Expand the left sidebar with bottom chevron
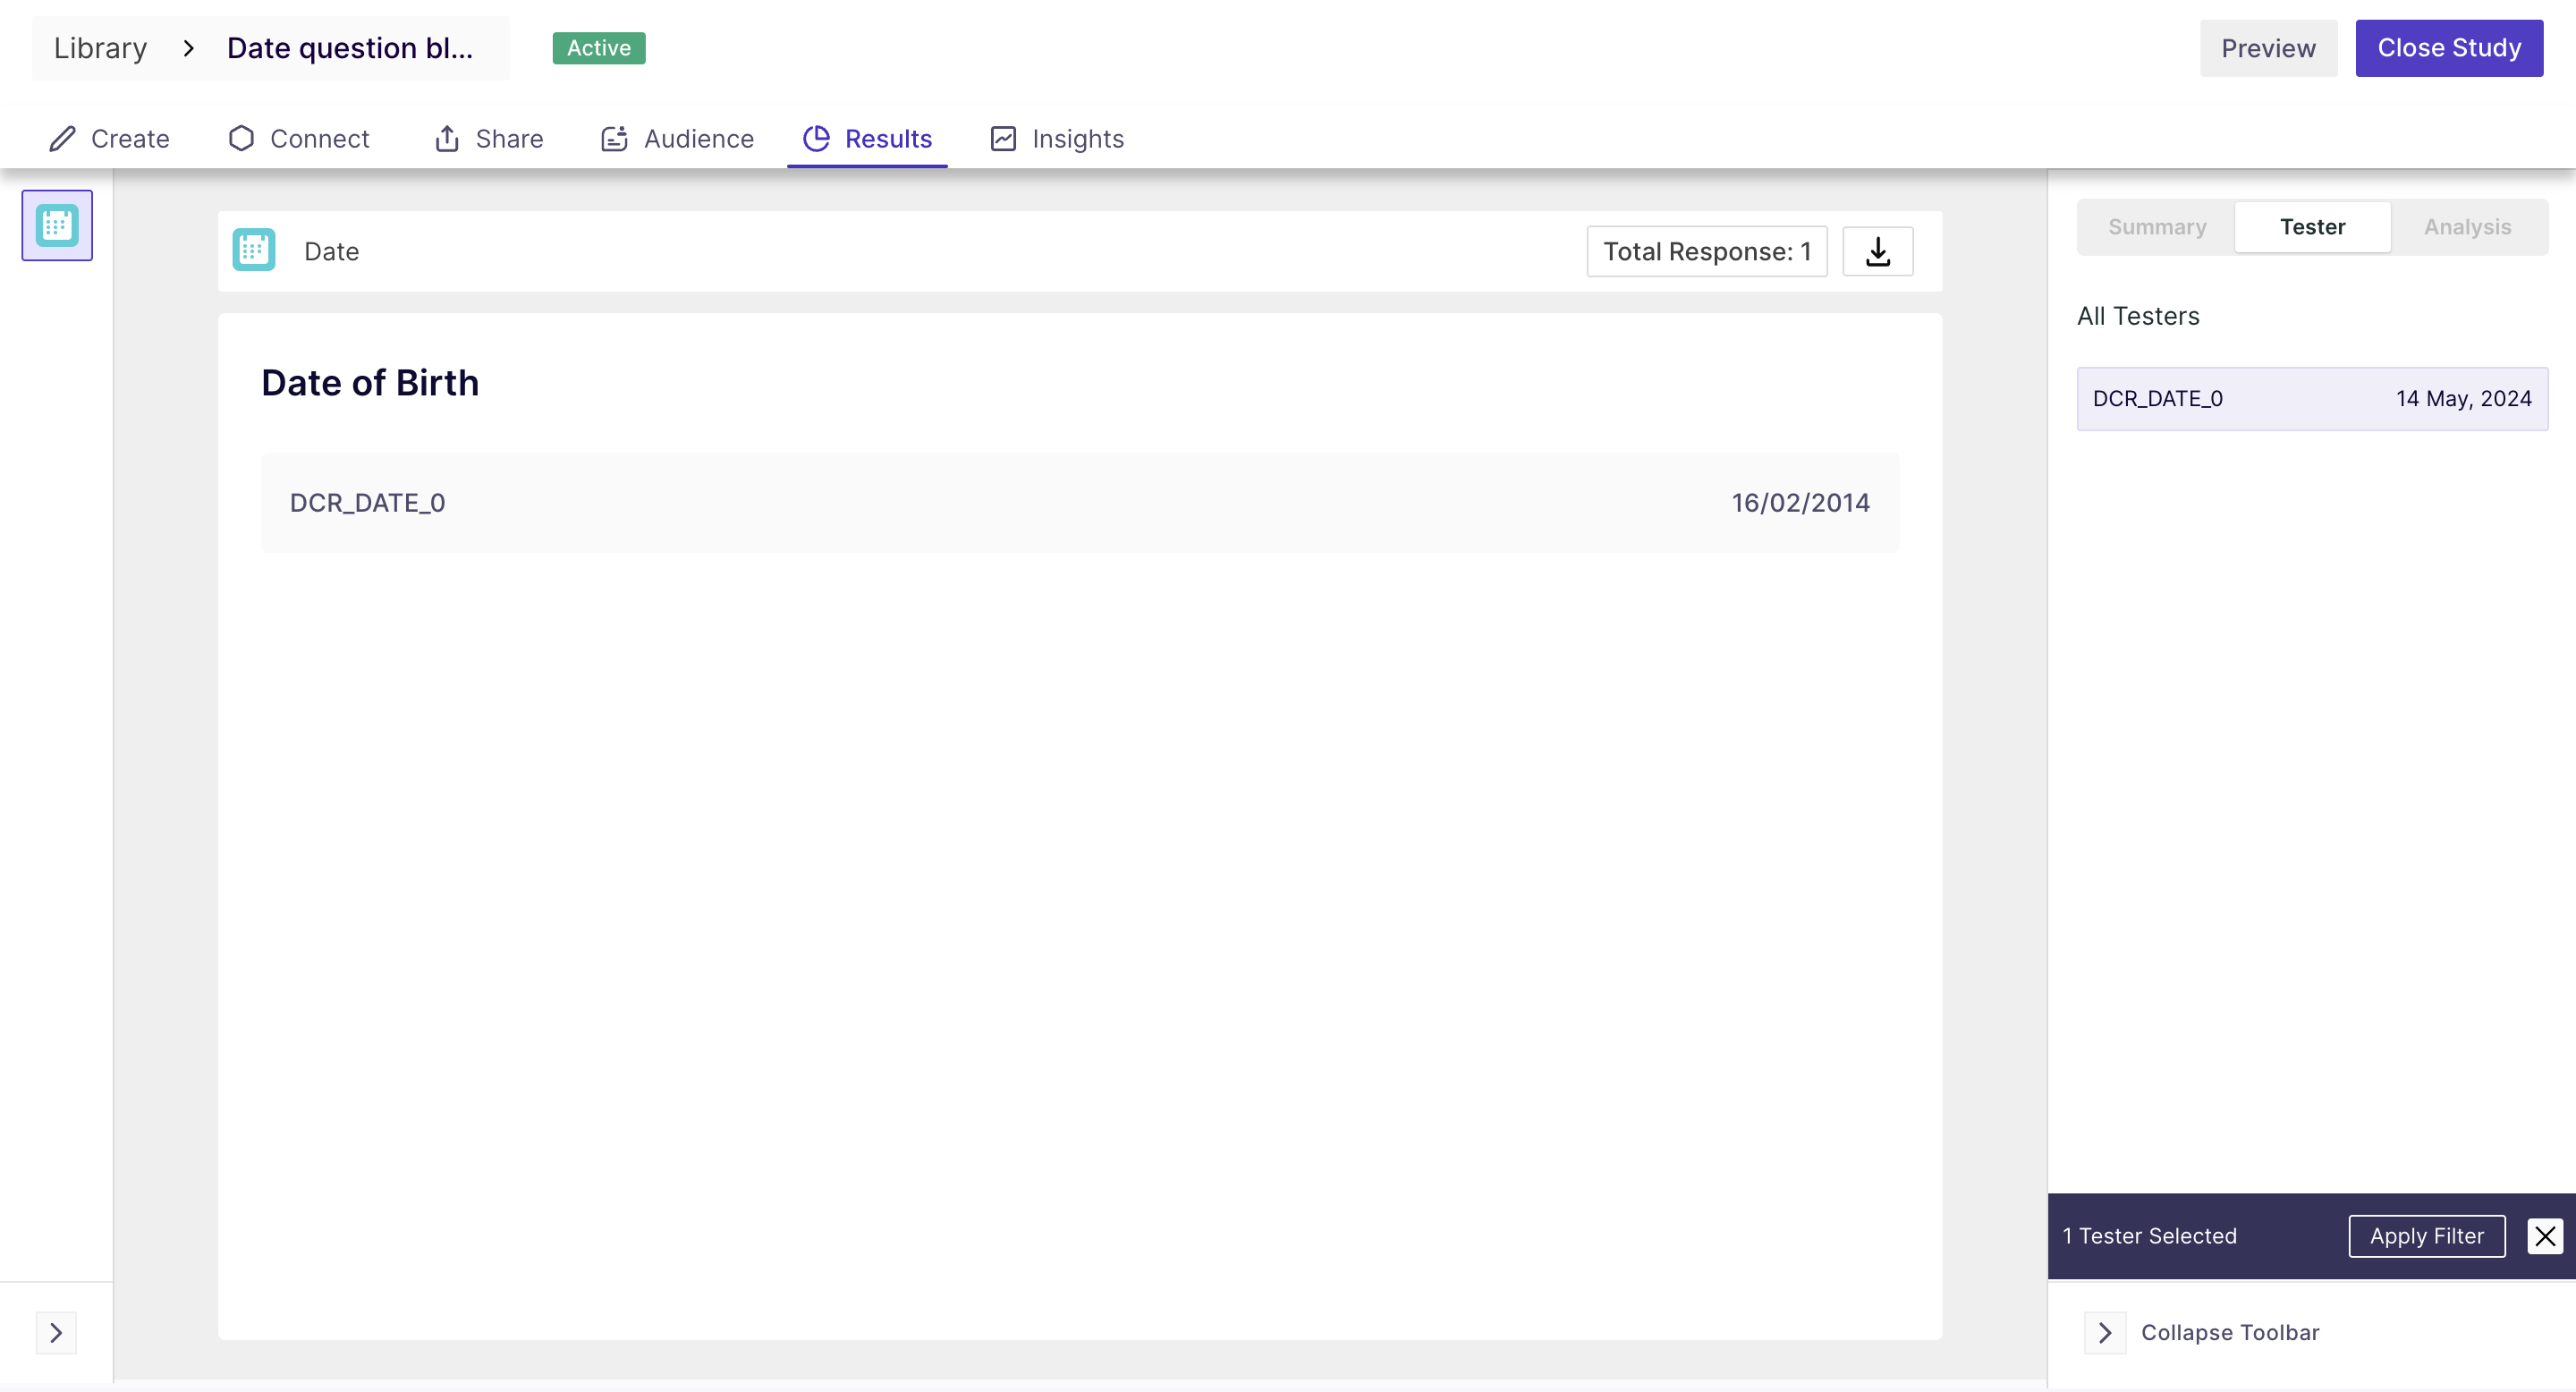The image size is (2576, 1392). (x=56, y=1333)
